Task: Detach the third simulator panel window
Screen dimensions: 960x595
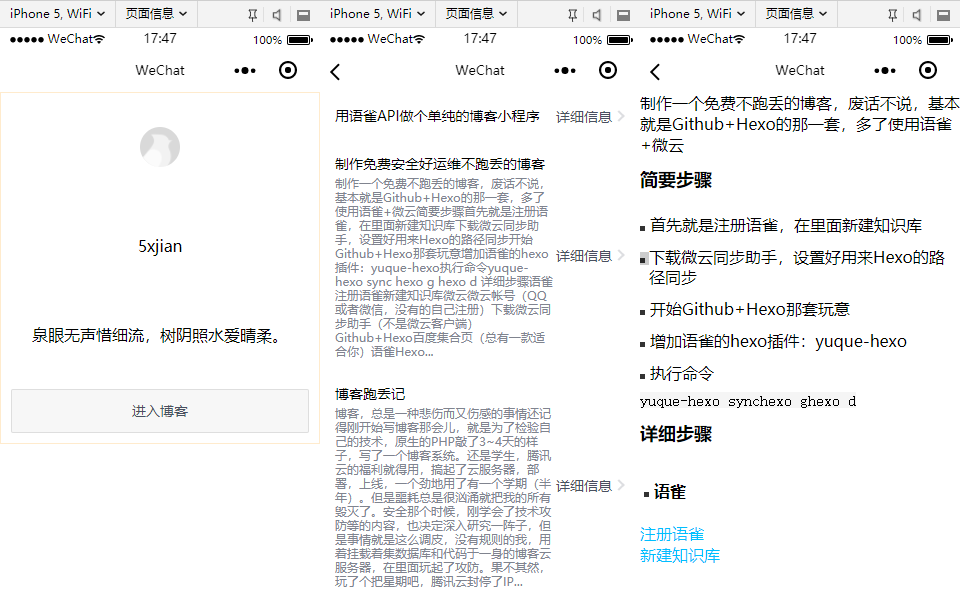Action: 943,15
